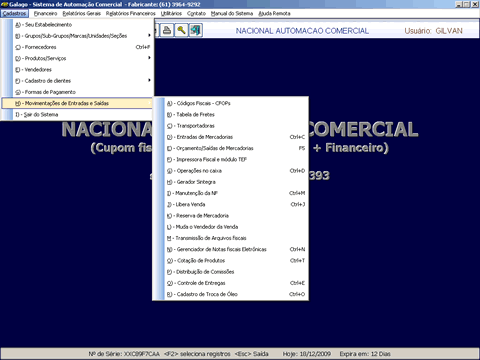This screenshot has height=360, width=480.
Task: Click the Nº de Série status text
Action: click(124, 354)
